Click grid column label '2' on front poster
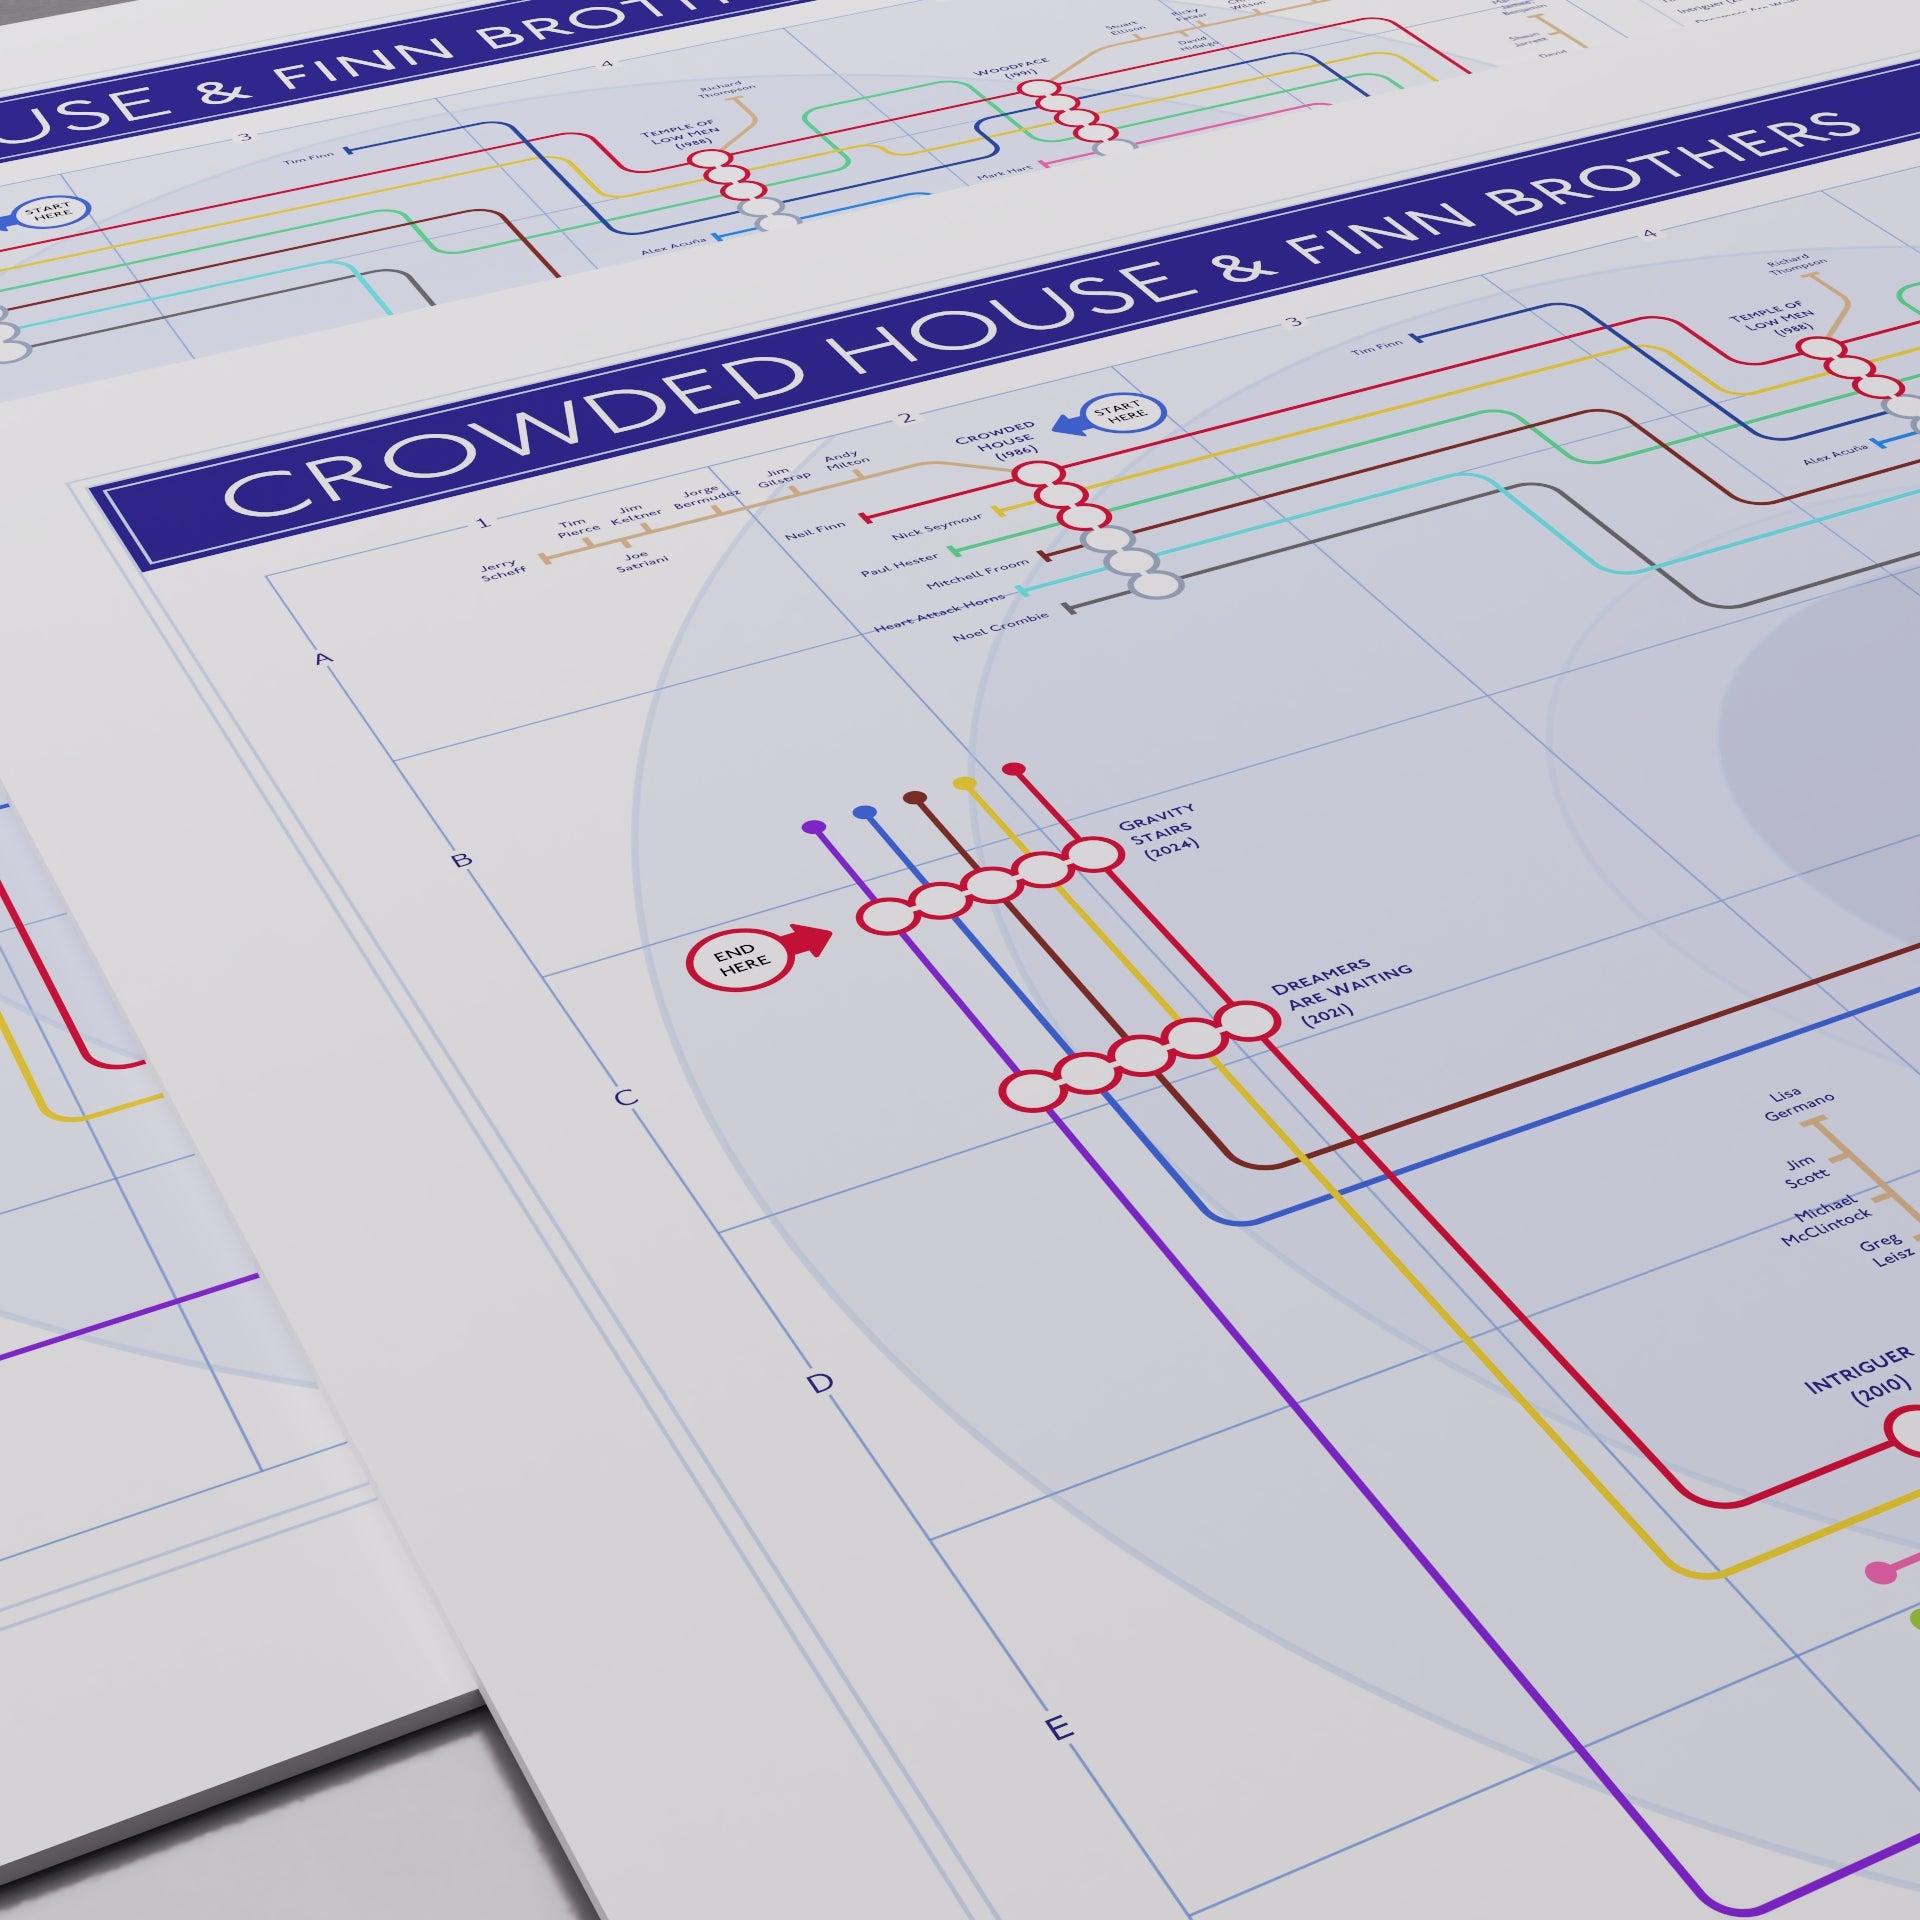This screenshot has width=1920, height=1920. [906, 417]
